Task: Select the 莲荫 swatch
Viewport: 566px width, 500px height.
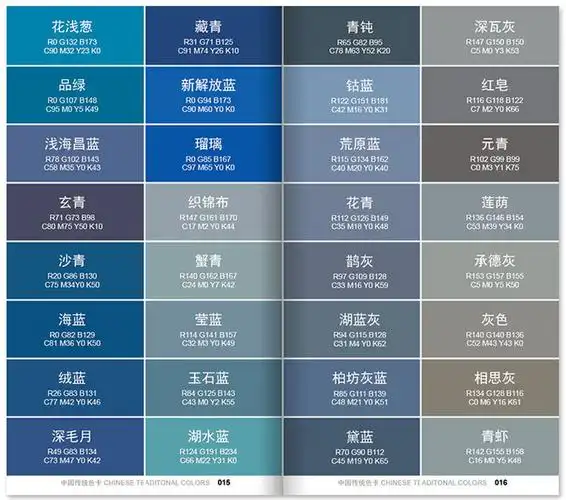Action: click(x=490, y=212)
